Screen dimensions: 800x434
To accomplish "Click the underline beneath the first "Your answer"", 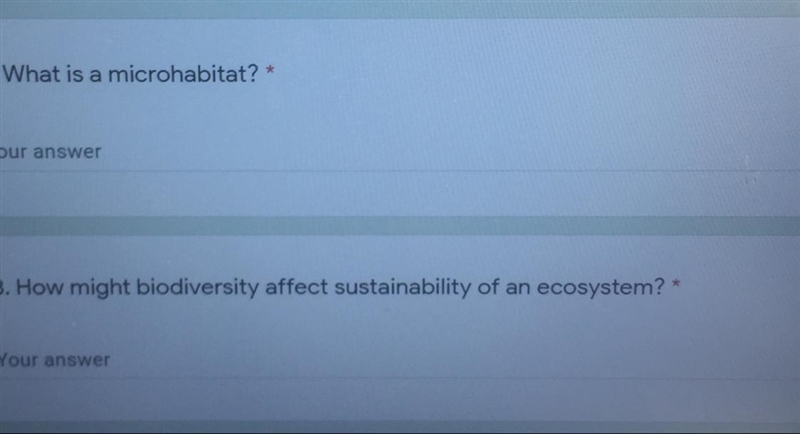I will (400, 171).
